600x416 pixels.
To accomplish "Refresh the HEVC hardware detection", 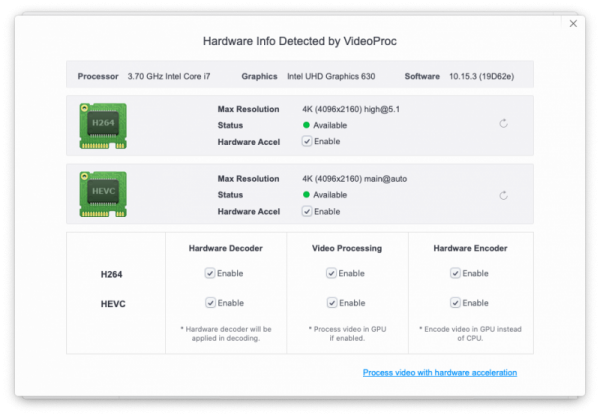I will 504,196.
